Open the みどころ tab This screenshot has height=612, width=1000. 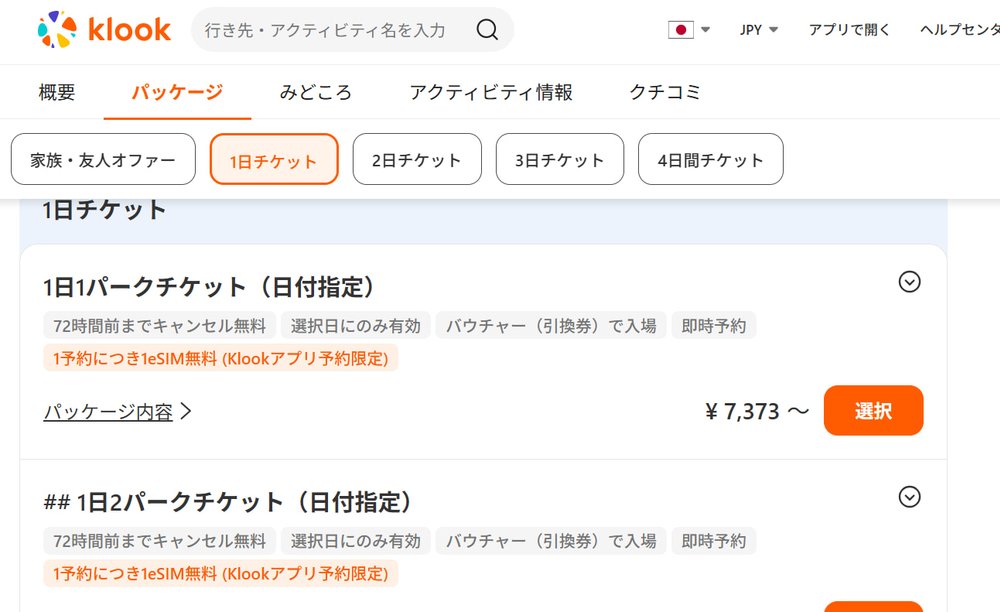(x=317, y=92)
